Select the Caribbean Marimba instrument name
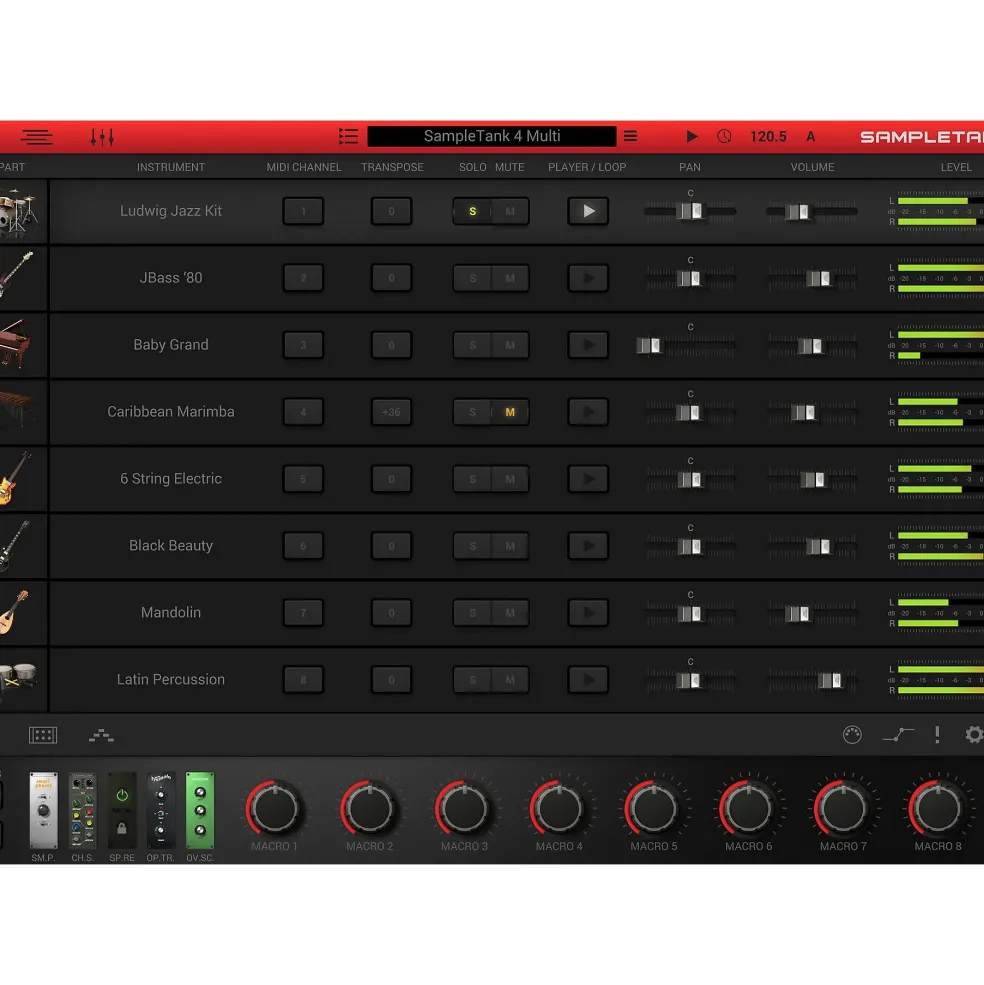This screenshot has height=985, width=984. (x=171, y=411)
